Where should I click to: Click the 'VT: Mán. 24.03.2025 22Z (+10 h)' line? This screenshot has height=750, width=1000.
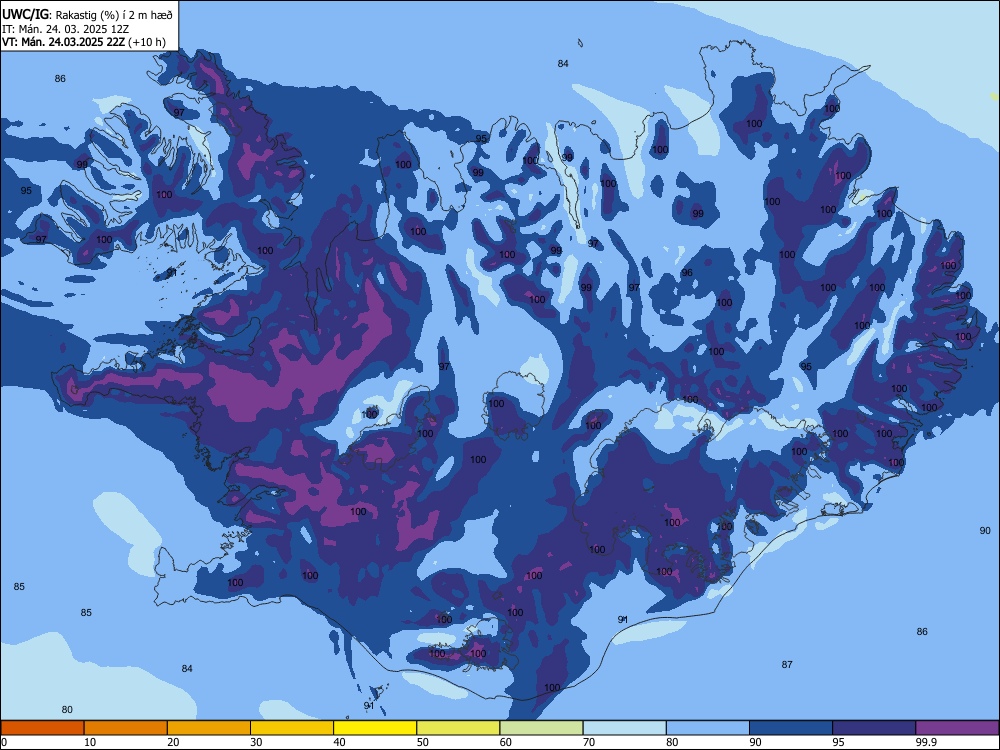(x=84, y=42)
